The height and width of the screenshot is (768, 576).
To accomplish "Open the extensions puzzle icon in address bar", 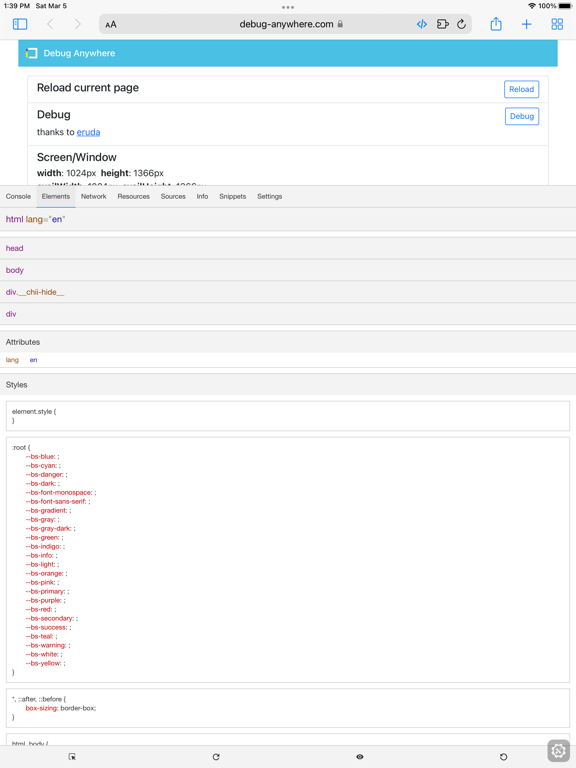I will tap(442, 24).
